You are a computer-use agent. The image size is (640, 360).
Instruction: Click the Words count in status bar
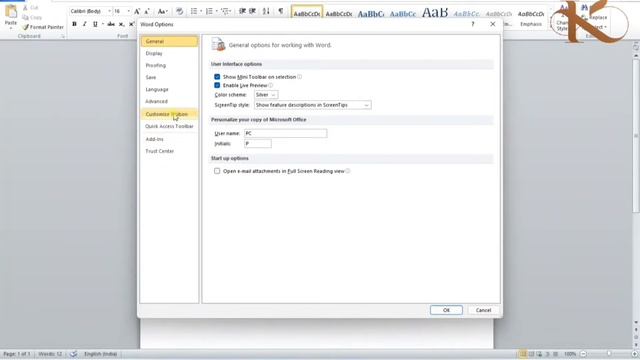(x=50, y=354)
